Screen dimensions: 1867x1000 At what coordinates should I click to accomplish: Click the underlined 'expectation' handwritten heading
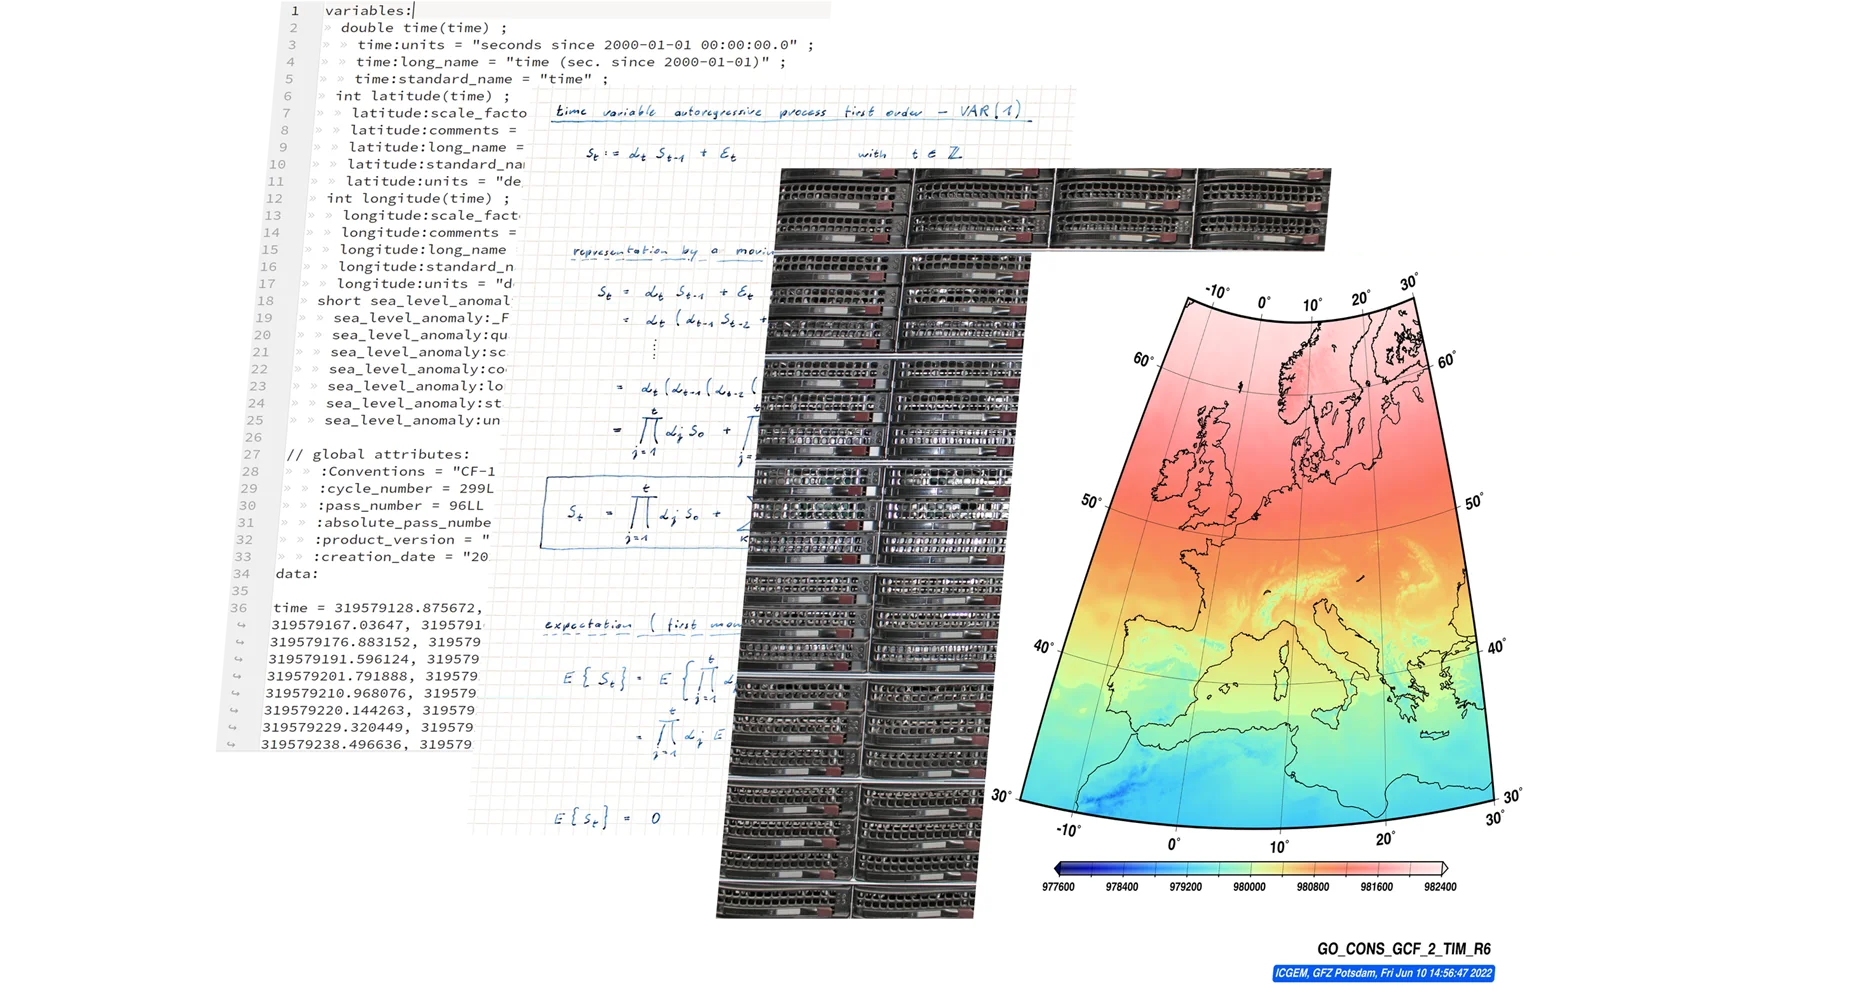(588, 625)
